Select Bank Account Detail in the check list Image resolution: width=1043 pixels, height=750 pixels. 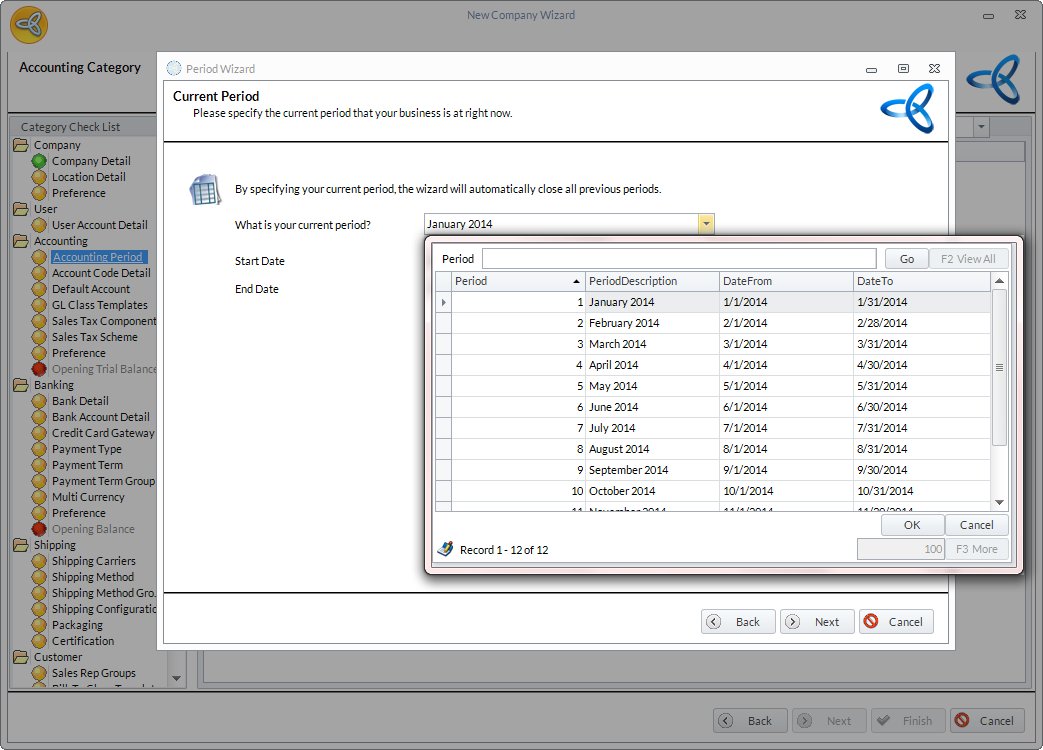pyautogui.click(x=100, y=417)
